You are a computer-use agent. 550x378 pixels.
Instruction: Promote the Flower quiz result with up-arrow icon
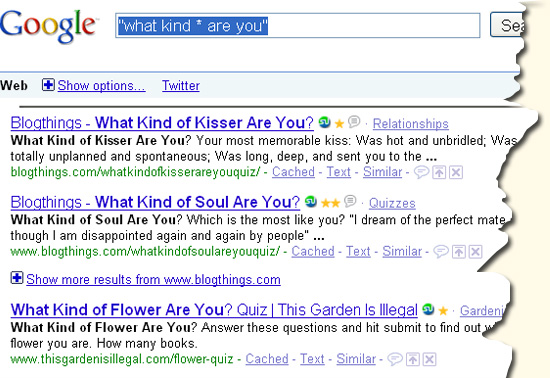coord(412,359)
